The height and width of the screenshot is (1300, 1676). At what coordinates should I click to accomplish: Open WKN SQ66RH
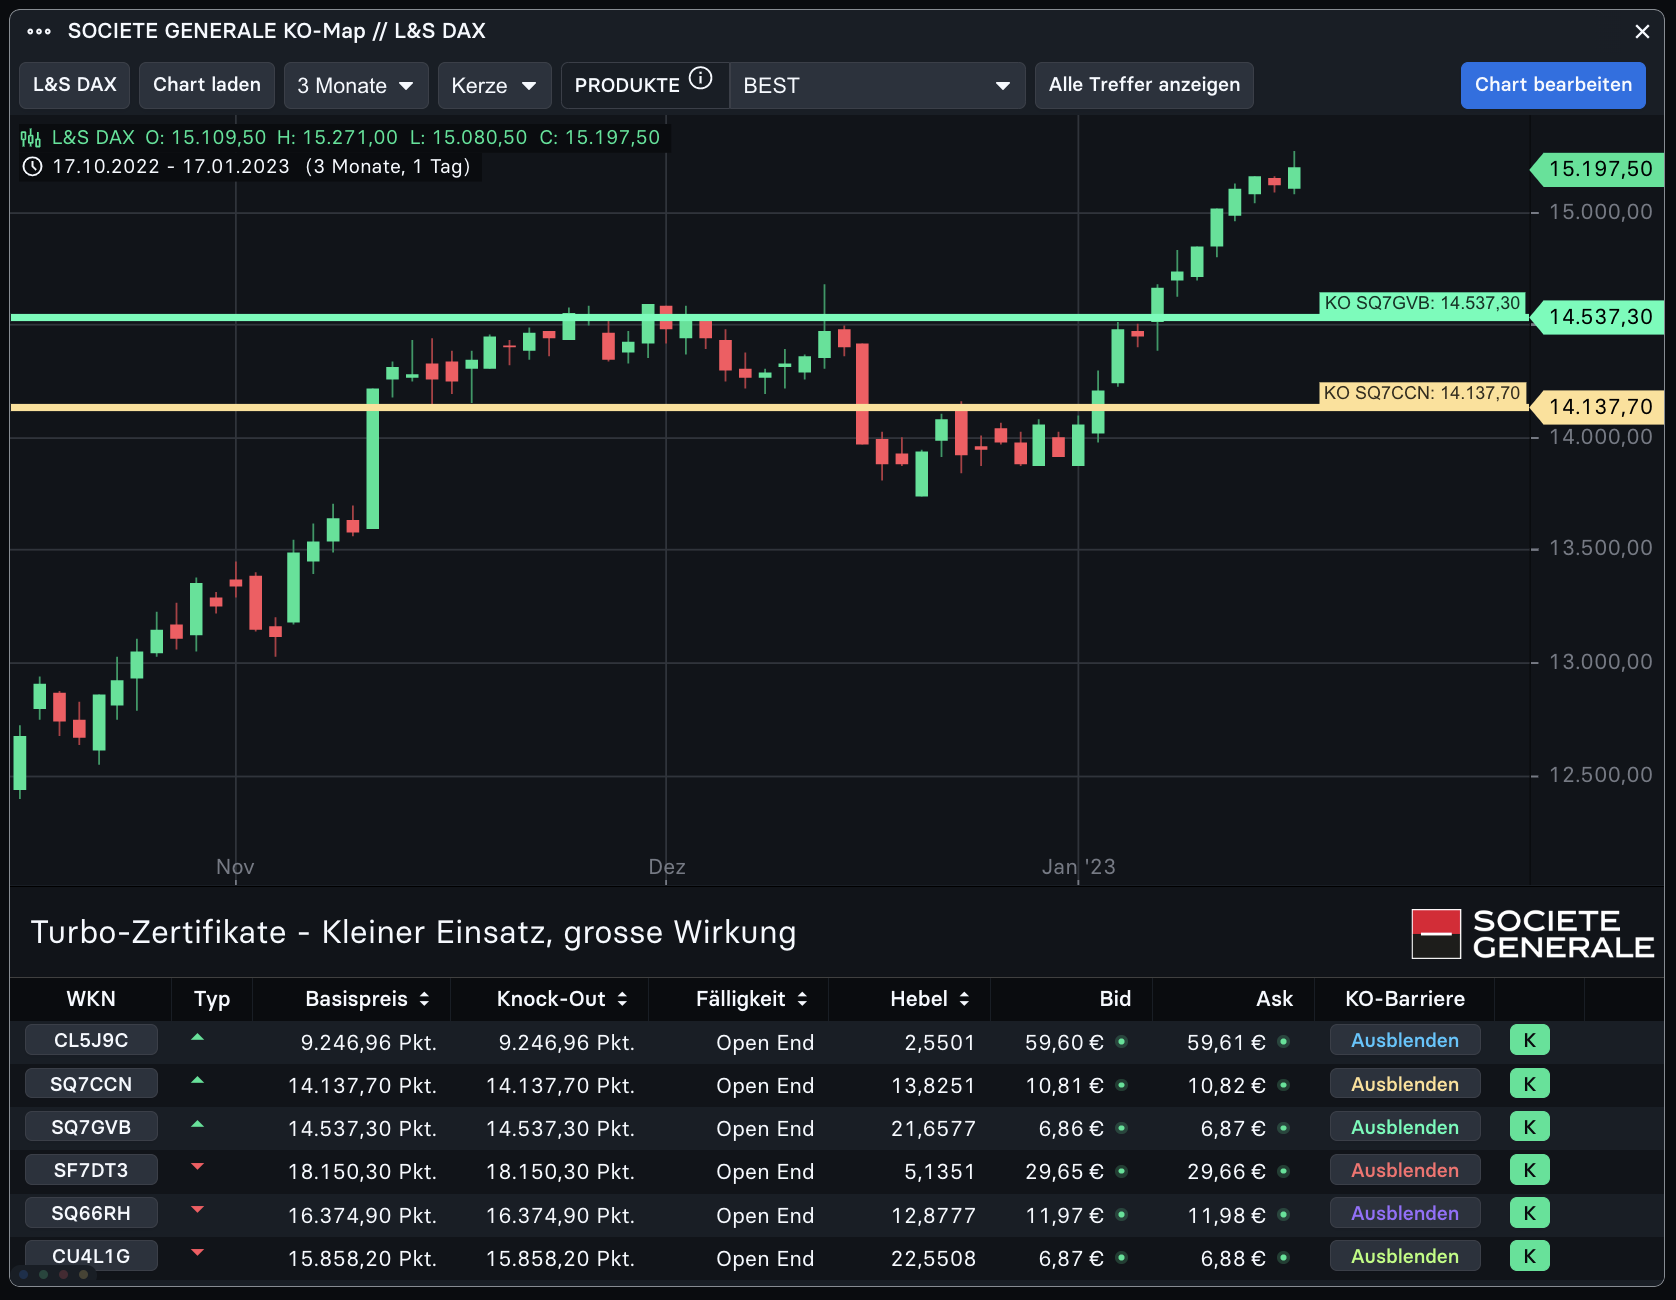(x=91, y=1212)
